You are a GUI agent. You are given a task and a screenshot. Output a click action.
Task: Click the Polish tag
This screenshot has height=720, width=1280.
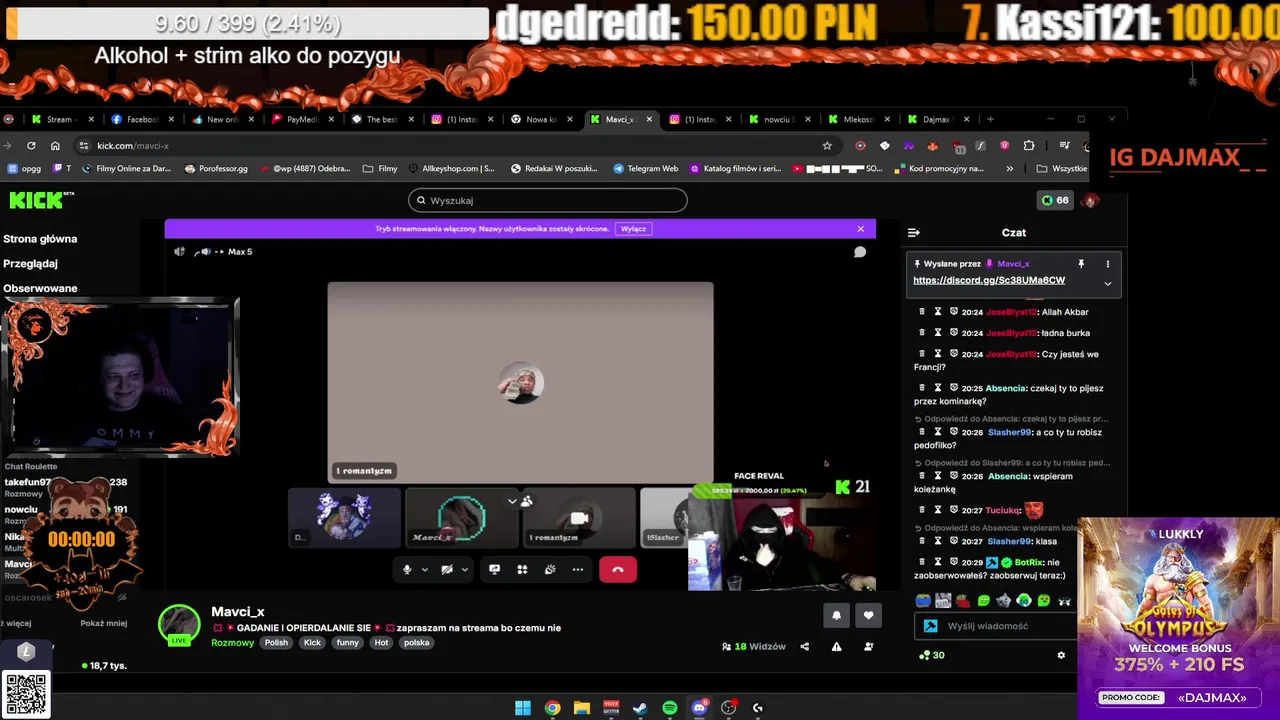[x=276, y=643]
